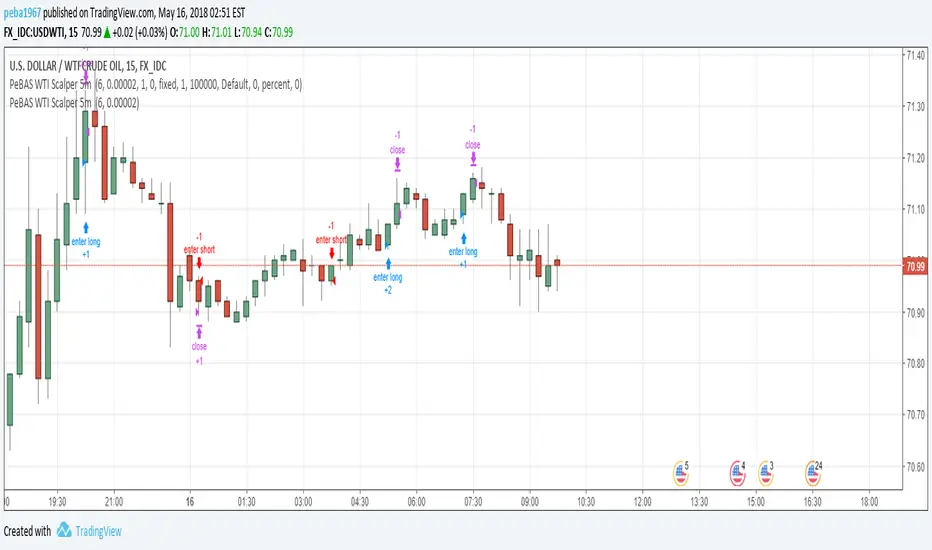Click the purple close arrow above 06:00 candles
Image resolution: width=932 pixels, height=550 pixels.
(397, 164)
